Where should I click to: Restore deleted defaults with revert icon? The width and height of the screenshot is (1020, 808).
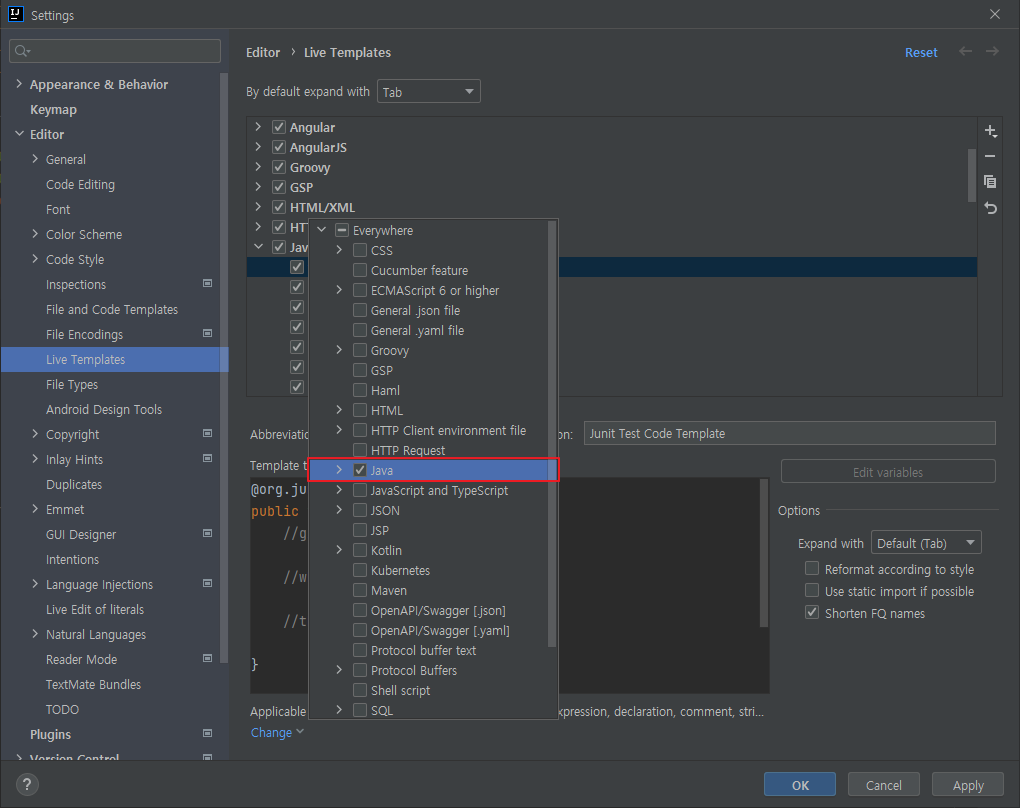point(990,208)
